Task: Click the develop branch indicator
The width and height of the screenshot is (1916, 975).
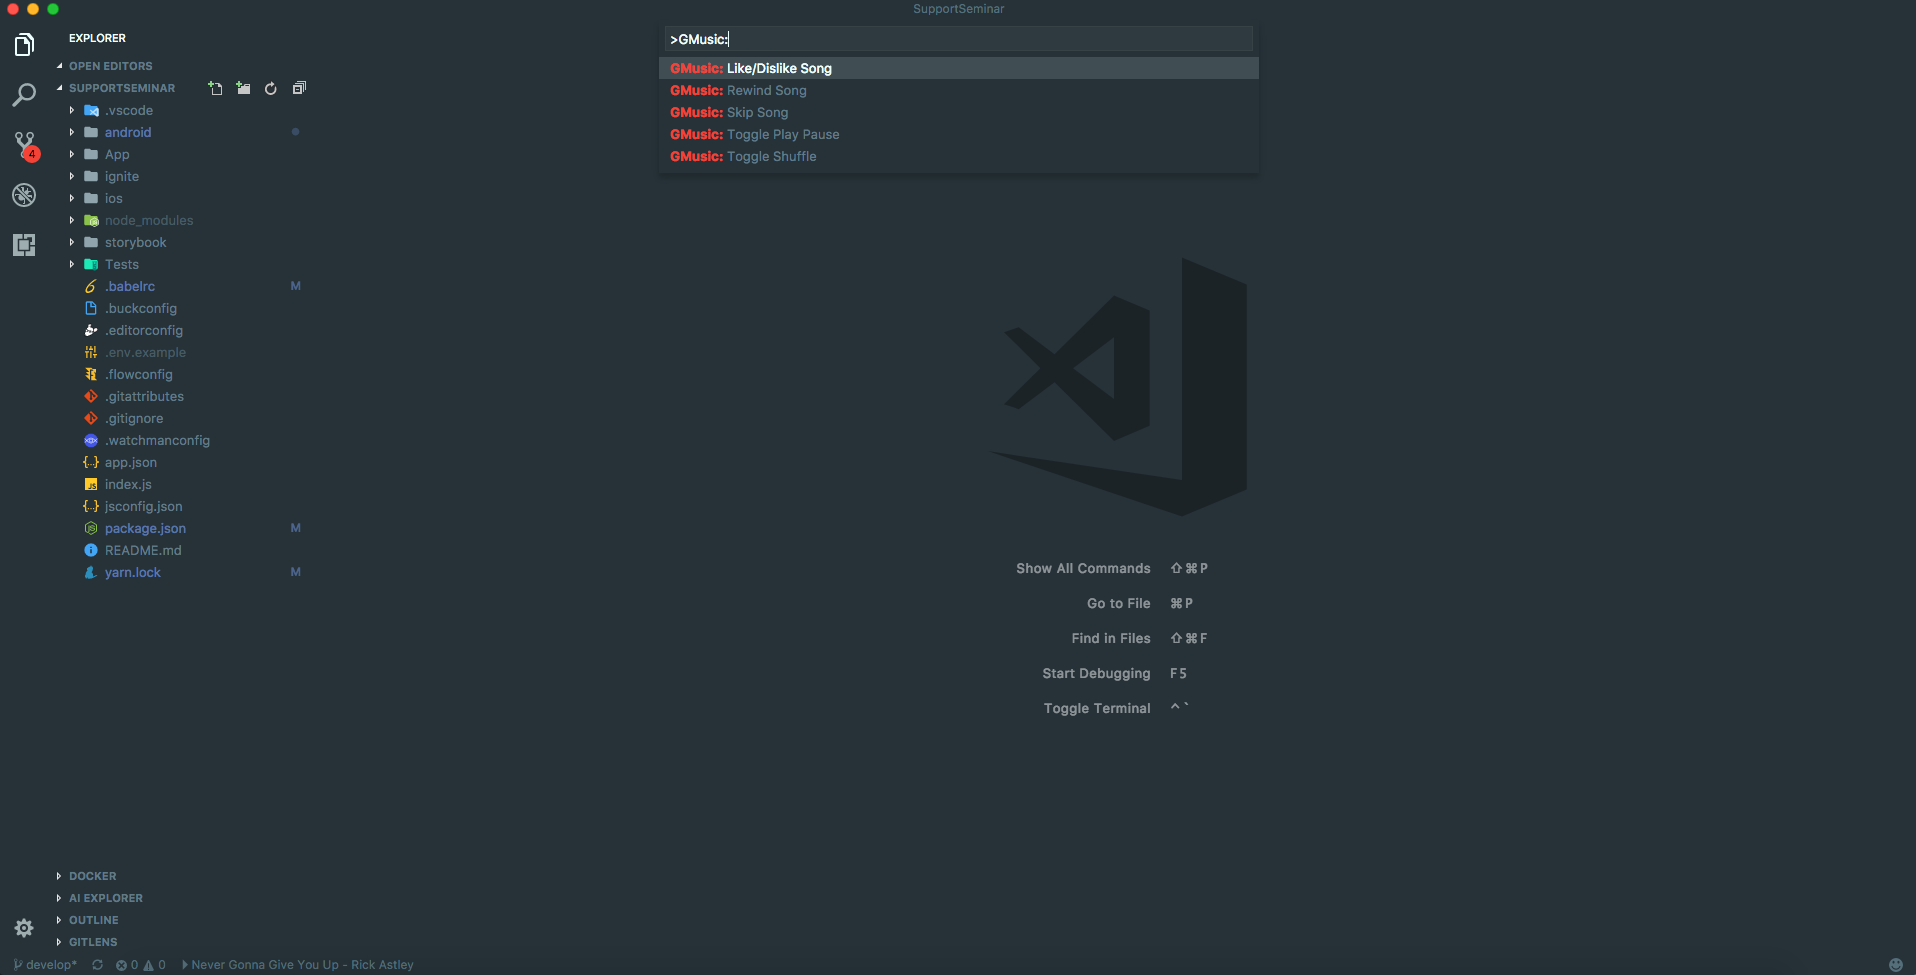Action: 46,965
